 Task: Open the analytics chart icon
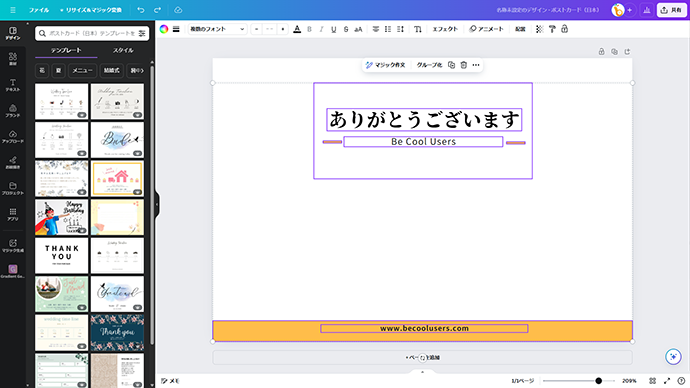646,10
